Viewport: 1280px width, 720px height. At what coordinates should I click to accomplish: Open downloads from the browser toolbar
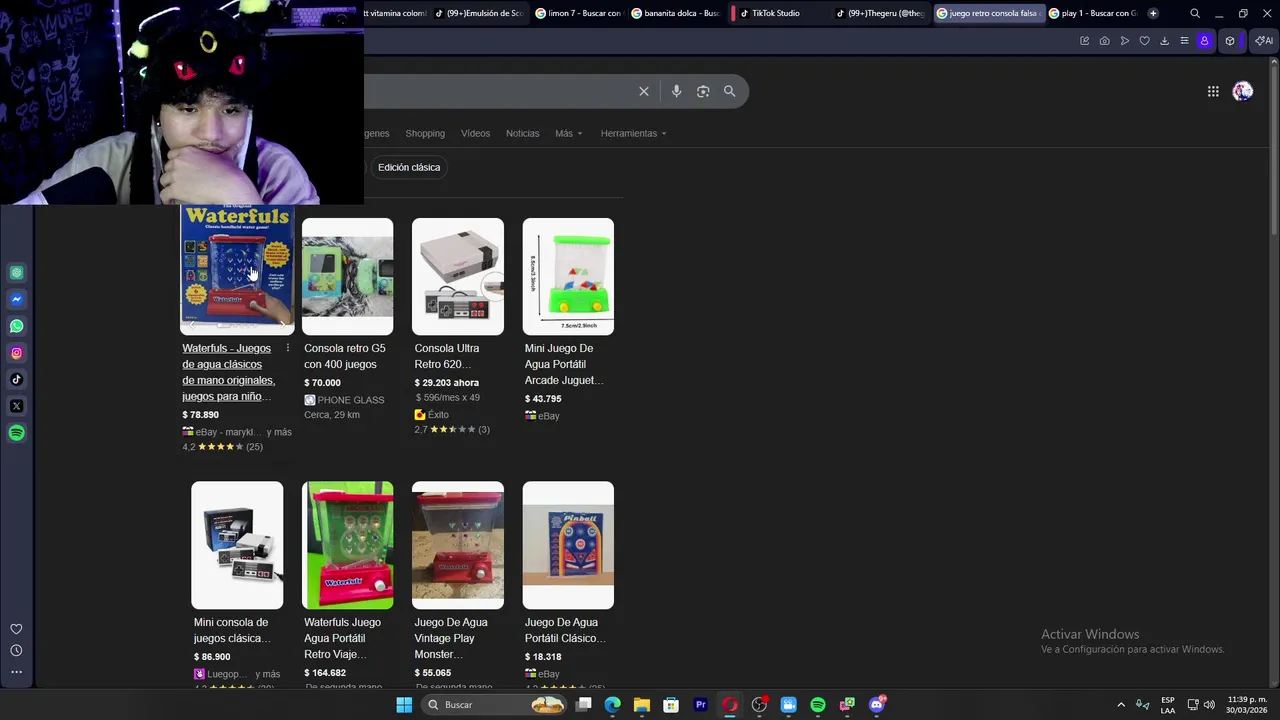1164,41
